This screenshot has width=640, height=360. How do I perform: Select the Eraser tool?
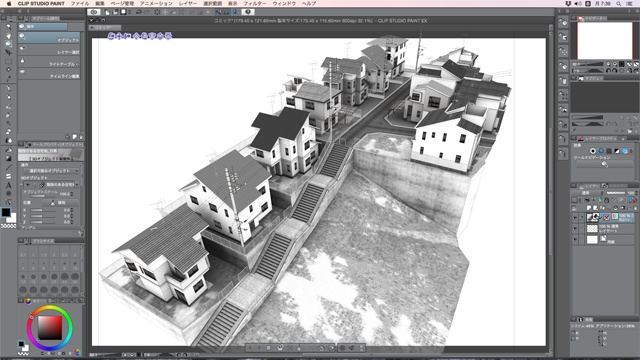point(8,132)
